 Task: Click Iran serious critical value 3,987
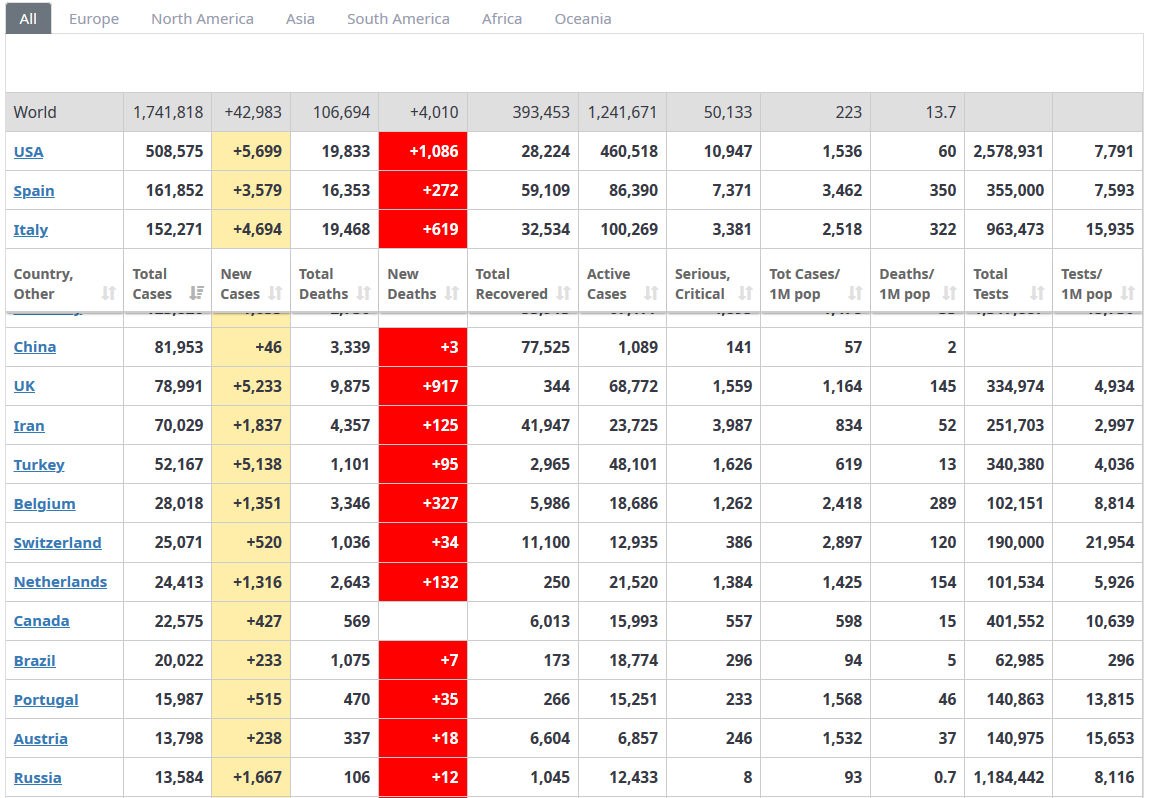pyautogui.click(x=732, y=425)
